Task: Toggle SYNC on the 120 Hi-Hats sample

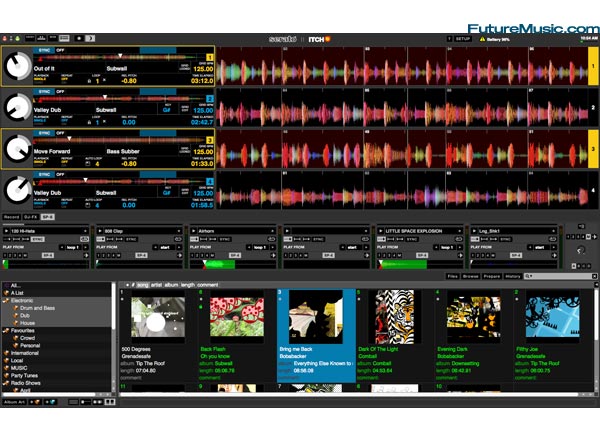Action: click(x=37, y=239)
